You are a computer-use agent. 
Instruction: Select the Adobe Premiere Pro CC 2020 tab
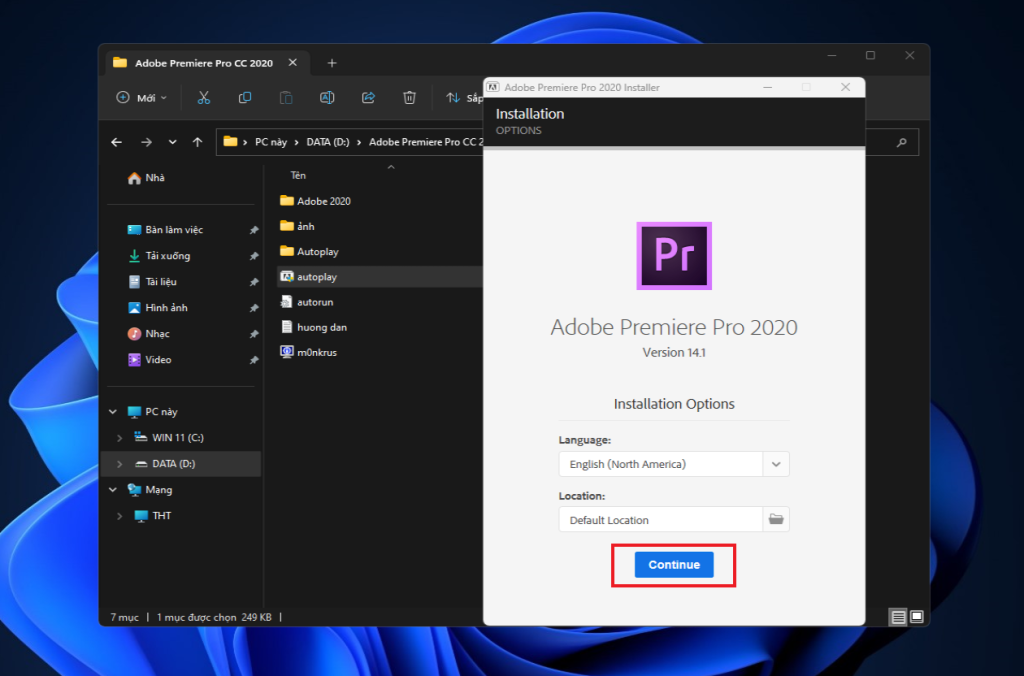point(204,63)
